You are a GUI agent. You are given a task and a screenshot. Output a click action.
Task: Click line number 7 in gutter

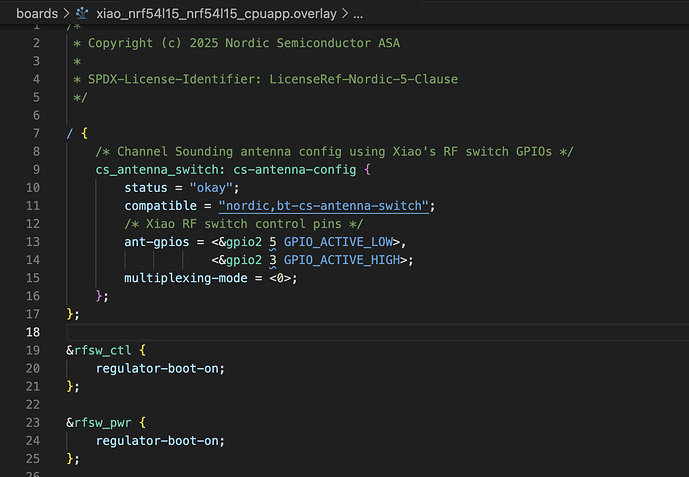[x=36, y=133]
